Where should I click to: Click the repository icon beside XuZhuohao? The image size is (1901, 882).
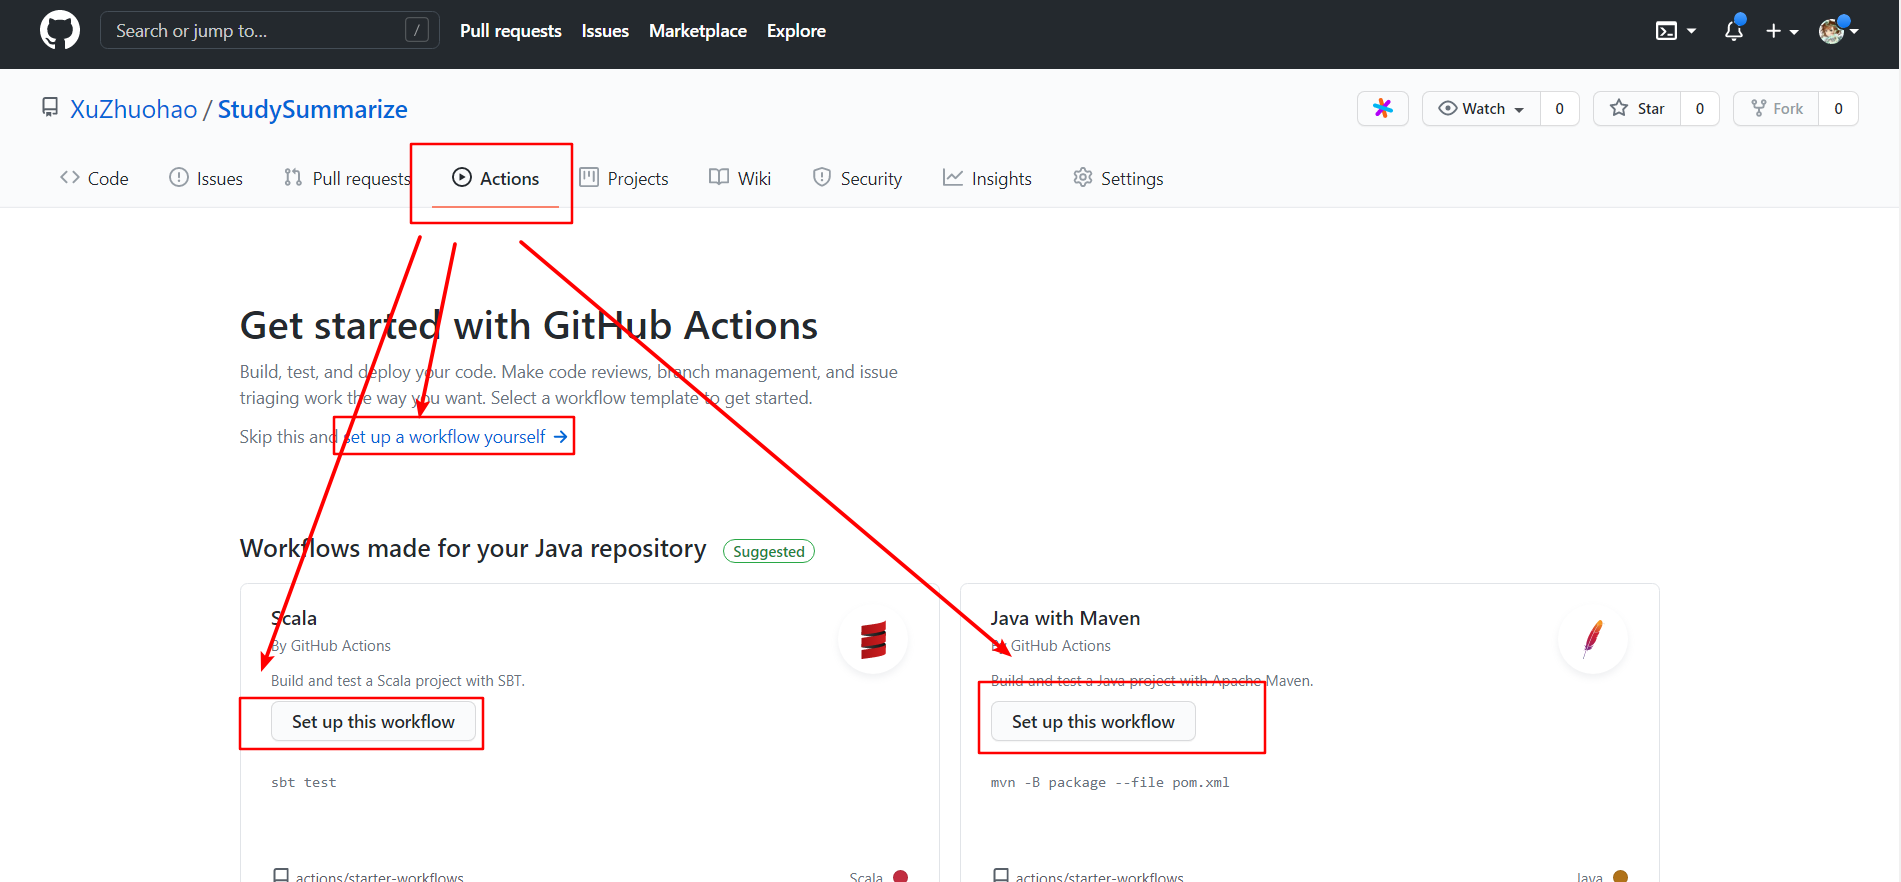50,107
